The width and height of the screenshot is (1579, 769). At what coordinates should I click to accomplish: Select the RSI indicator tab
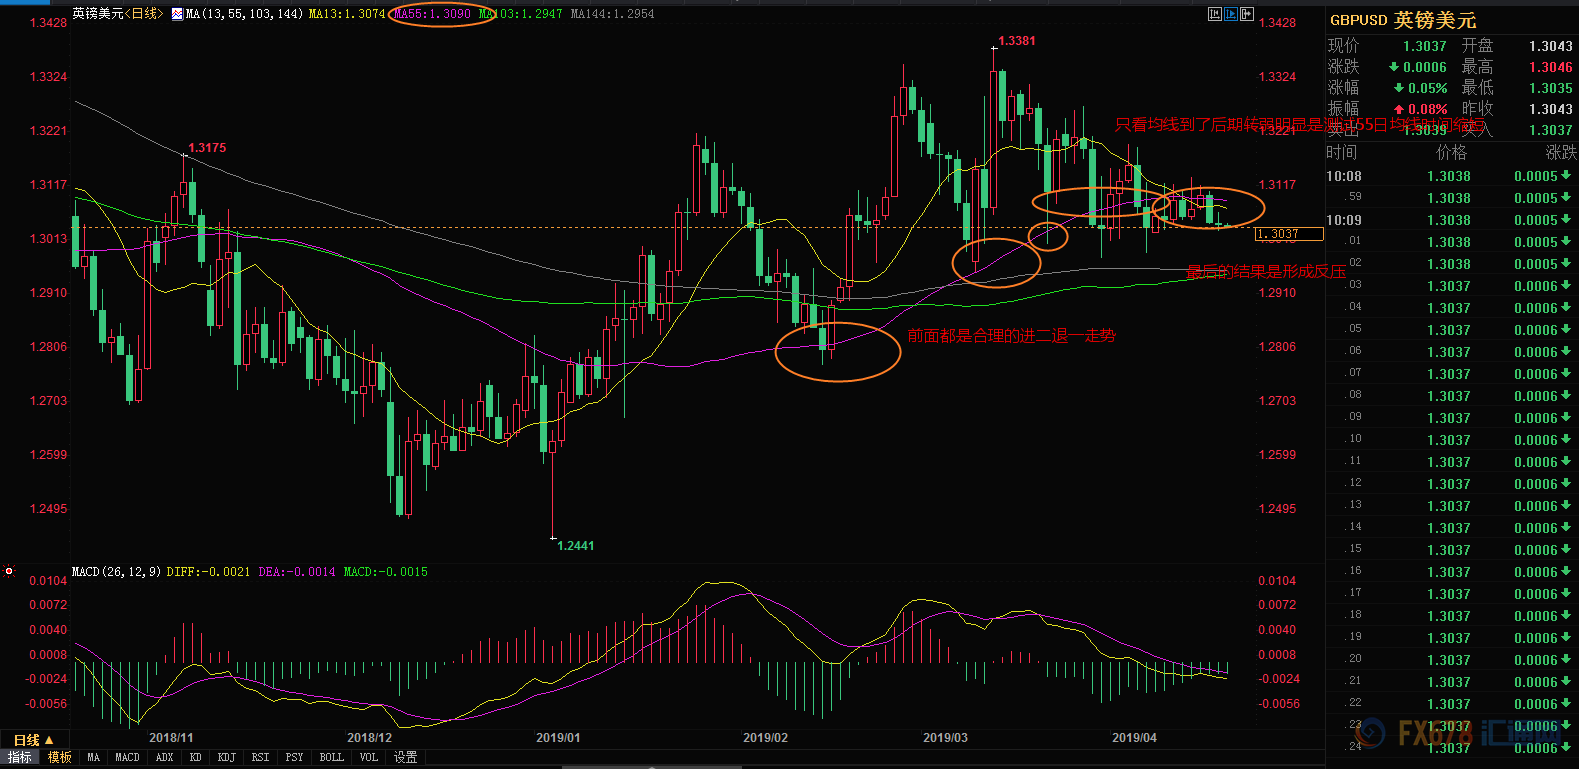pyautogui.click(x=260, y=758)
